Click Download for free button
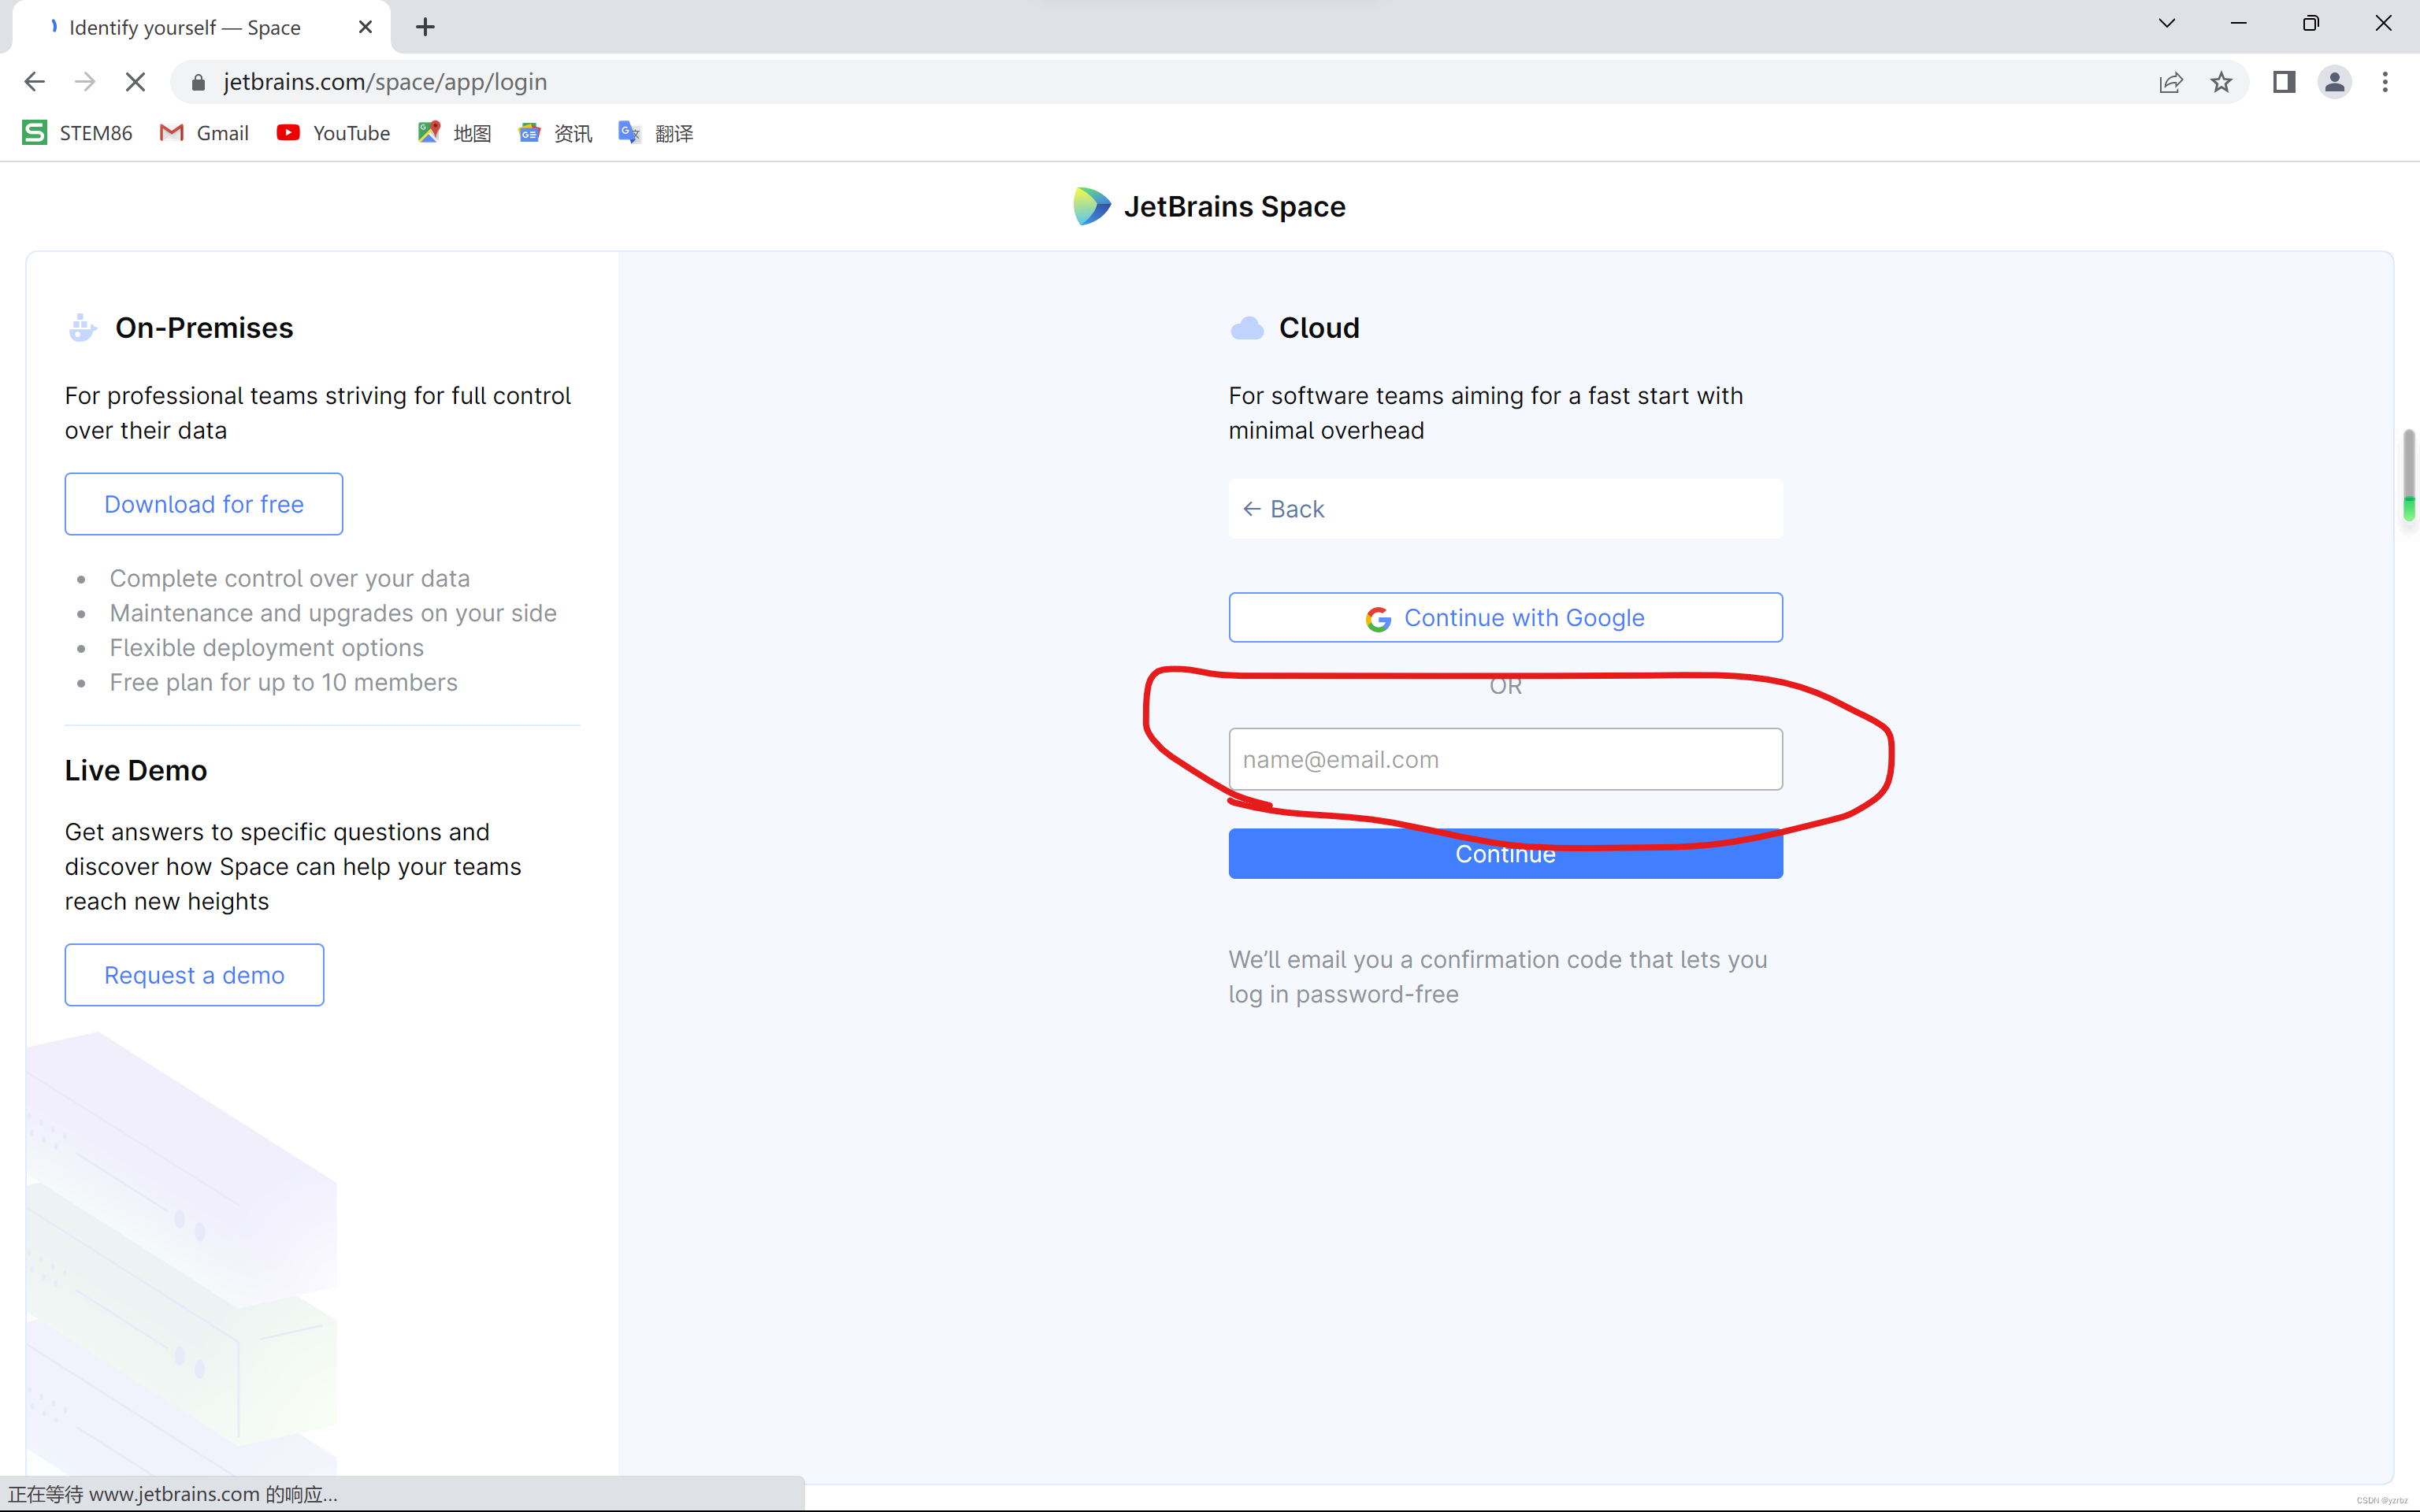The height and width of the screenshot is (1512, 2420). pos(204,504)
